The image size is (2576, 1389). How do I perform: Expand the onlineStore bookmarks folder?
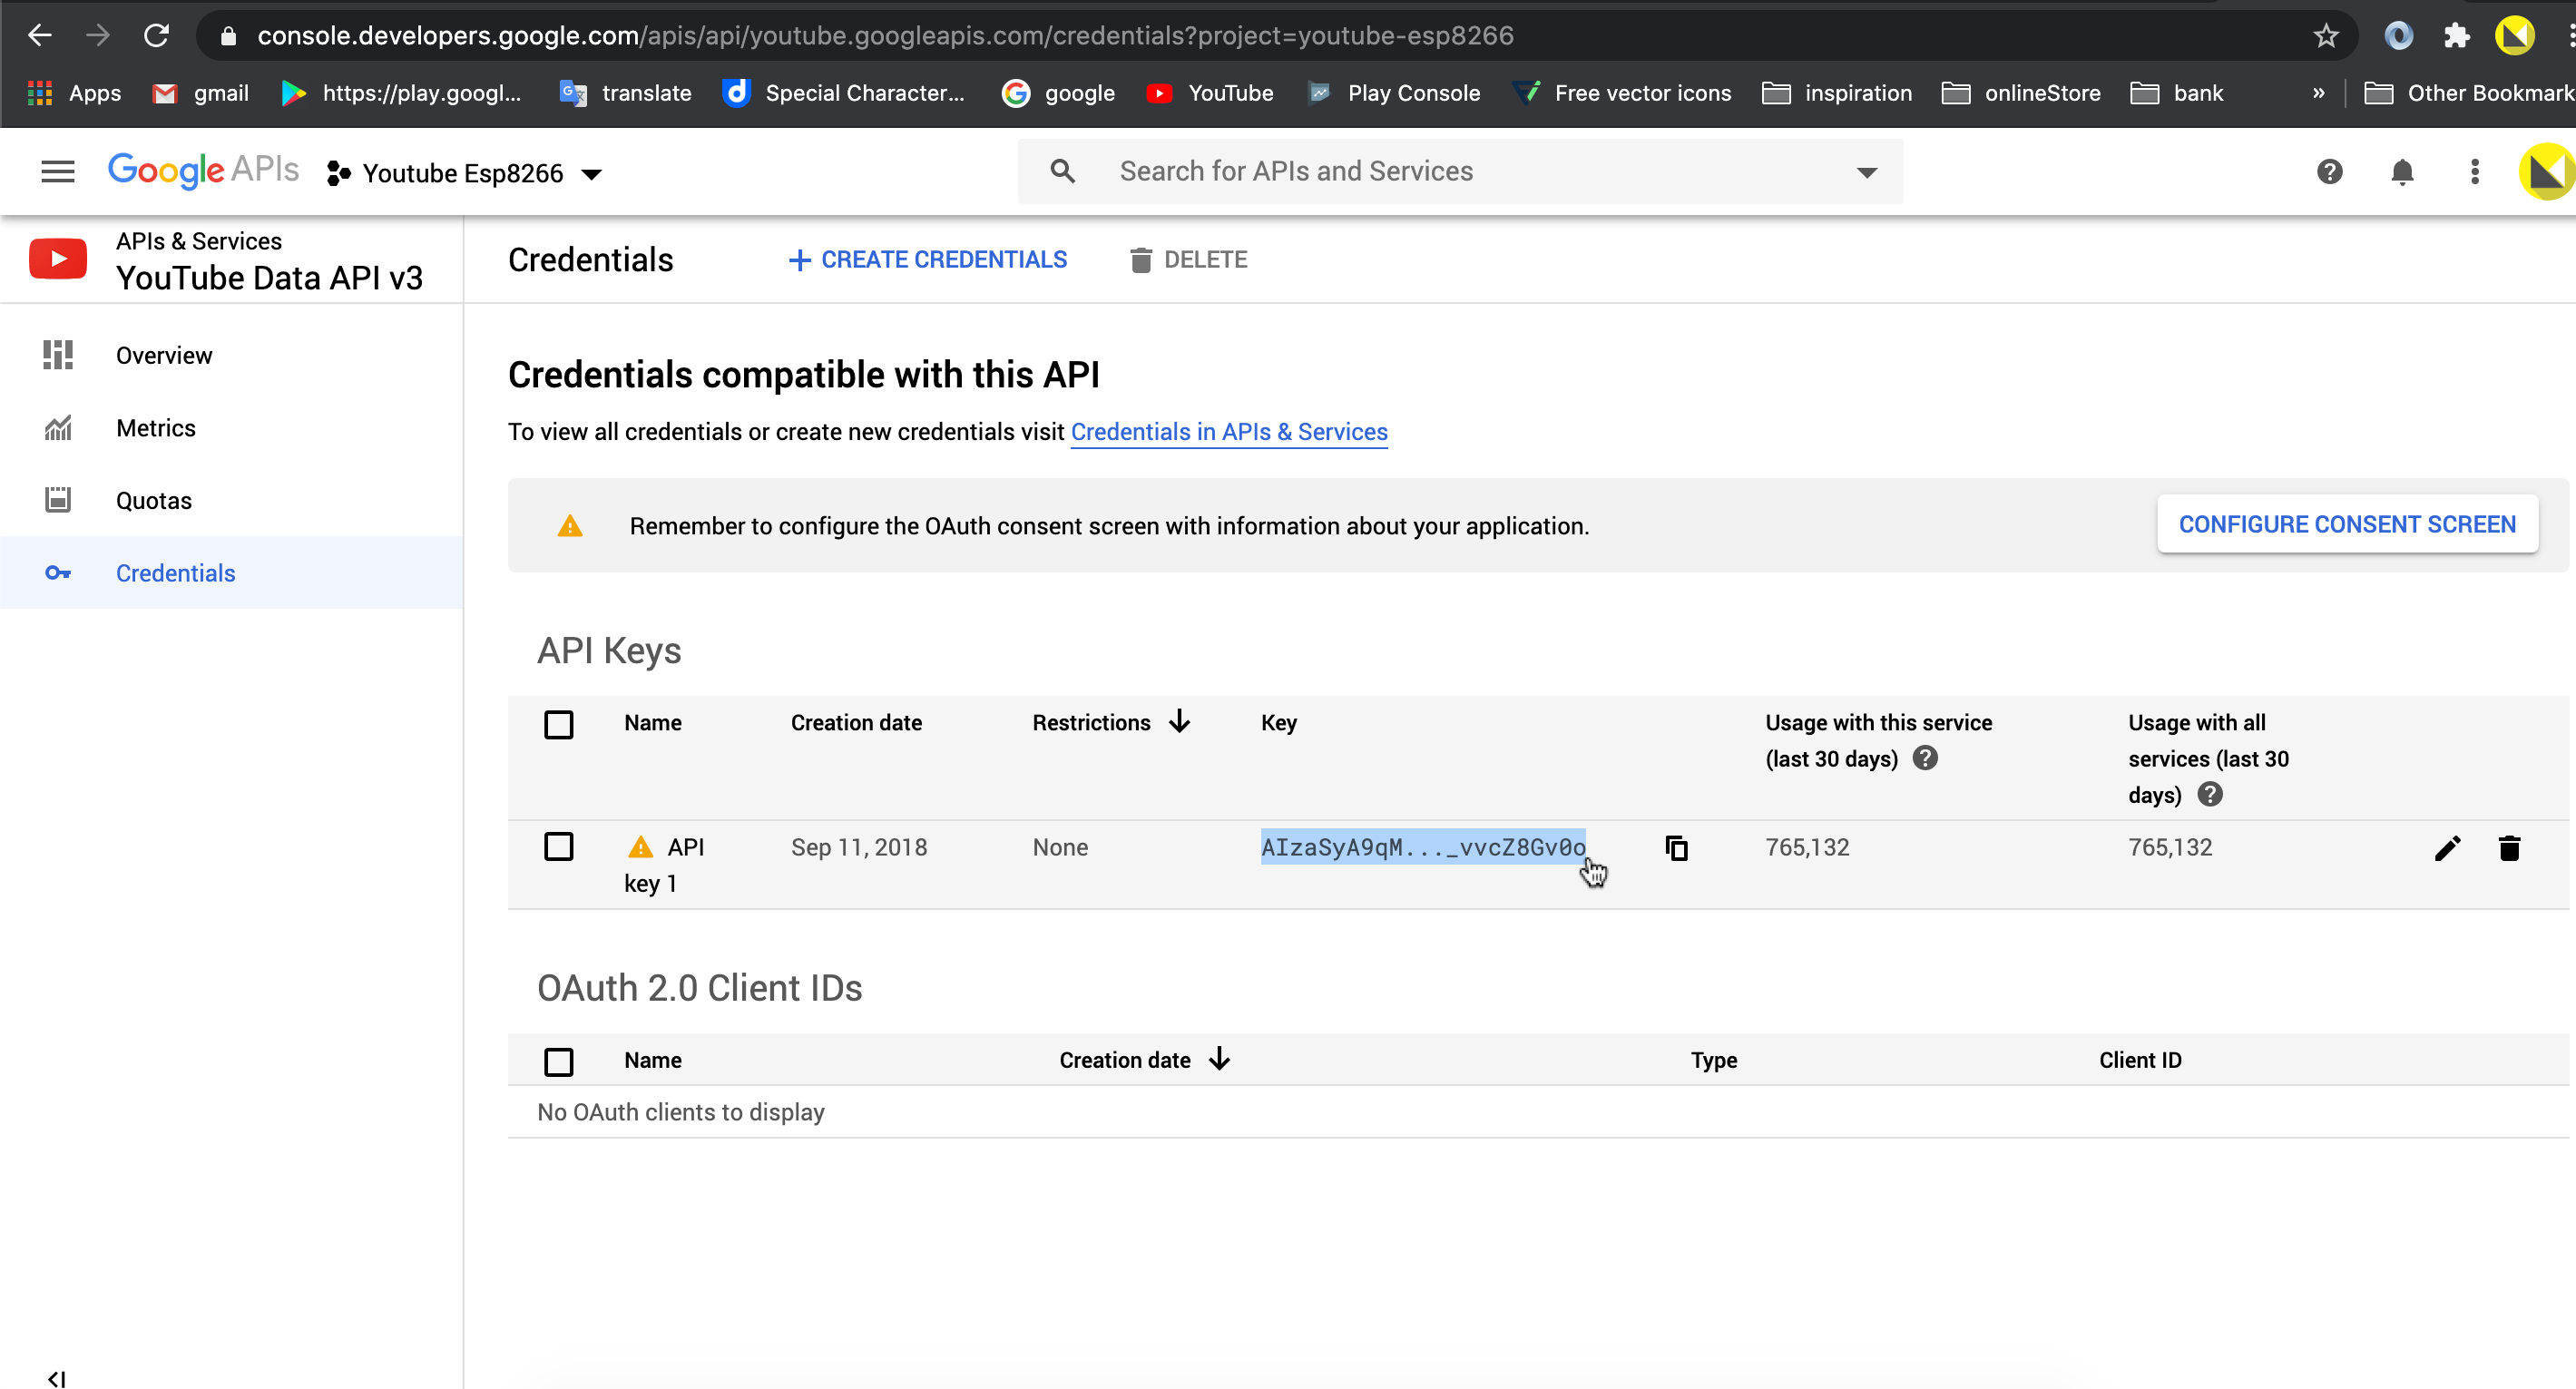pyautogui.click(x=2020, y=93)
